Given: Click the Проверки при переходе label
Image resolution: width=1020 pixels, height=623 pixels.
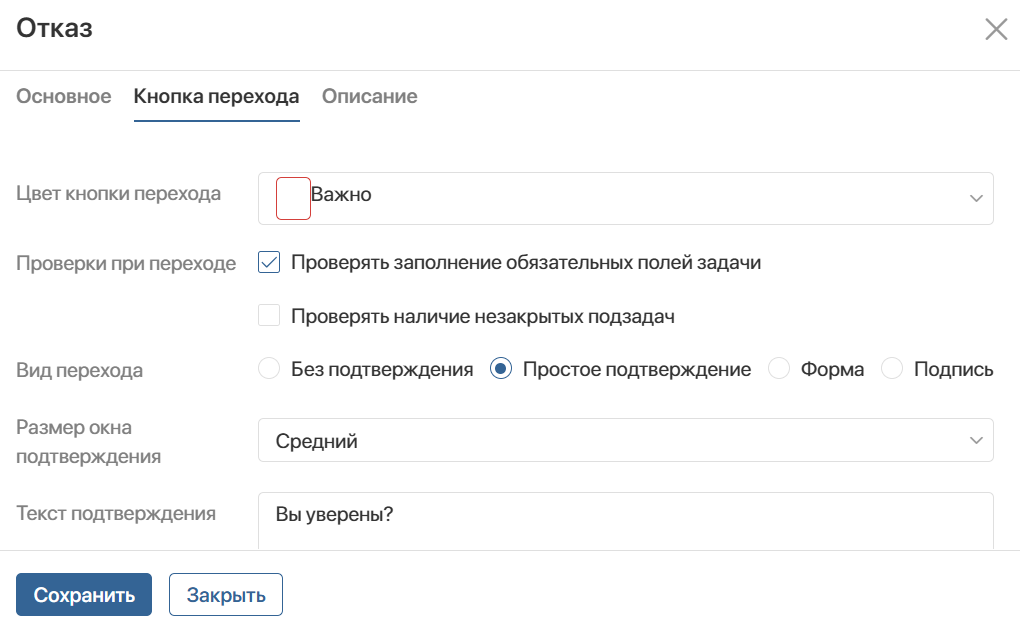Looking at the screenshot, I should (126, 263).
